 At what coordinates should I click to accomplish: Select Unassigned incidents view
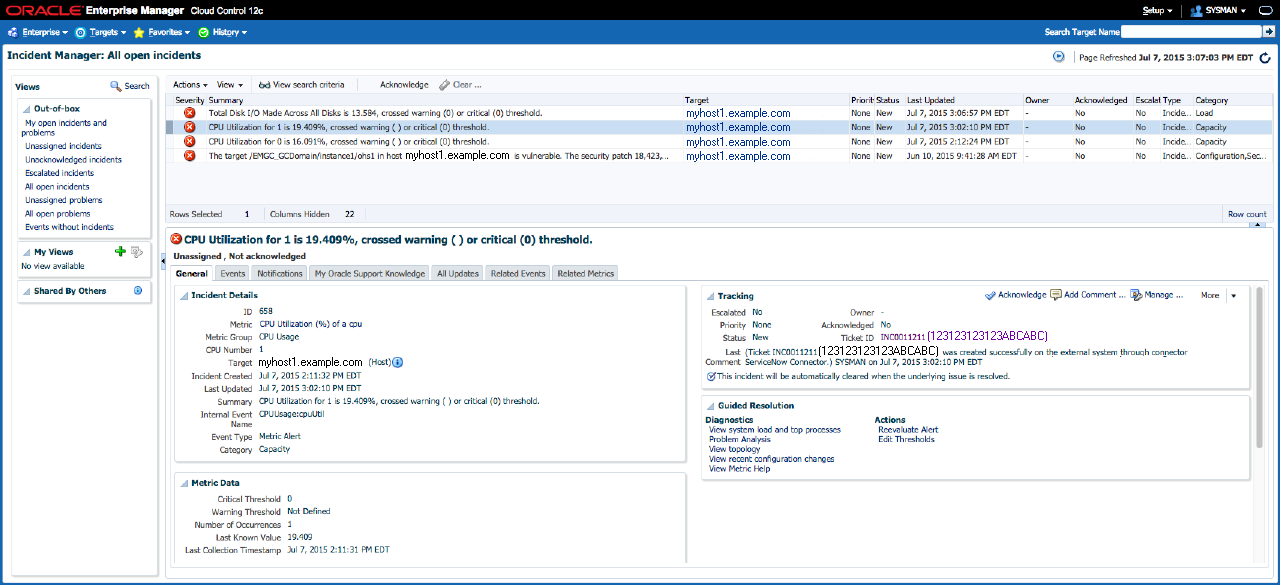(x=63, y=146)
